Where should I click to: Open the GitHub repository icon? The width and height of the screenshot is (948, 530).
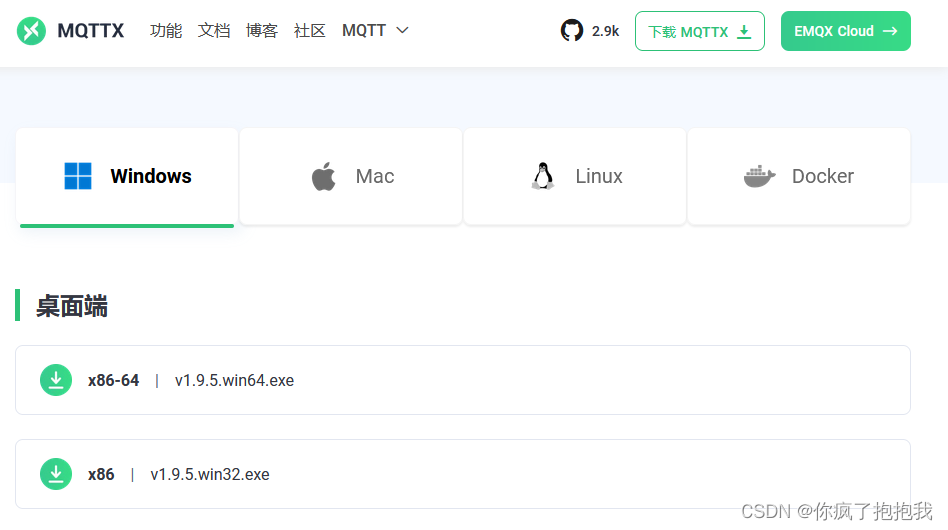[x=571, y=31]
